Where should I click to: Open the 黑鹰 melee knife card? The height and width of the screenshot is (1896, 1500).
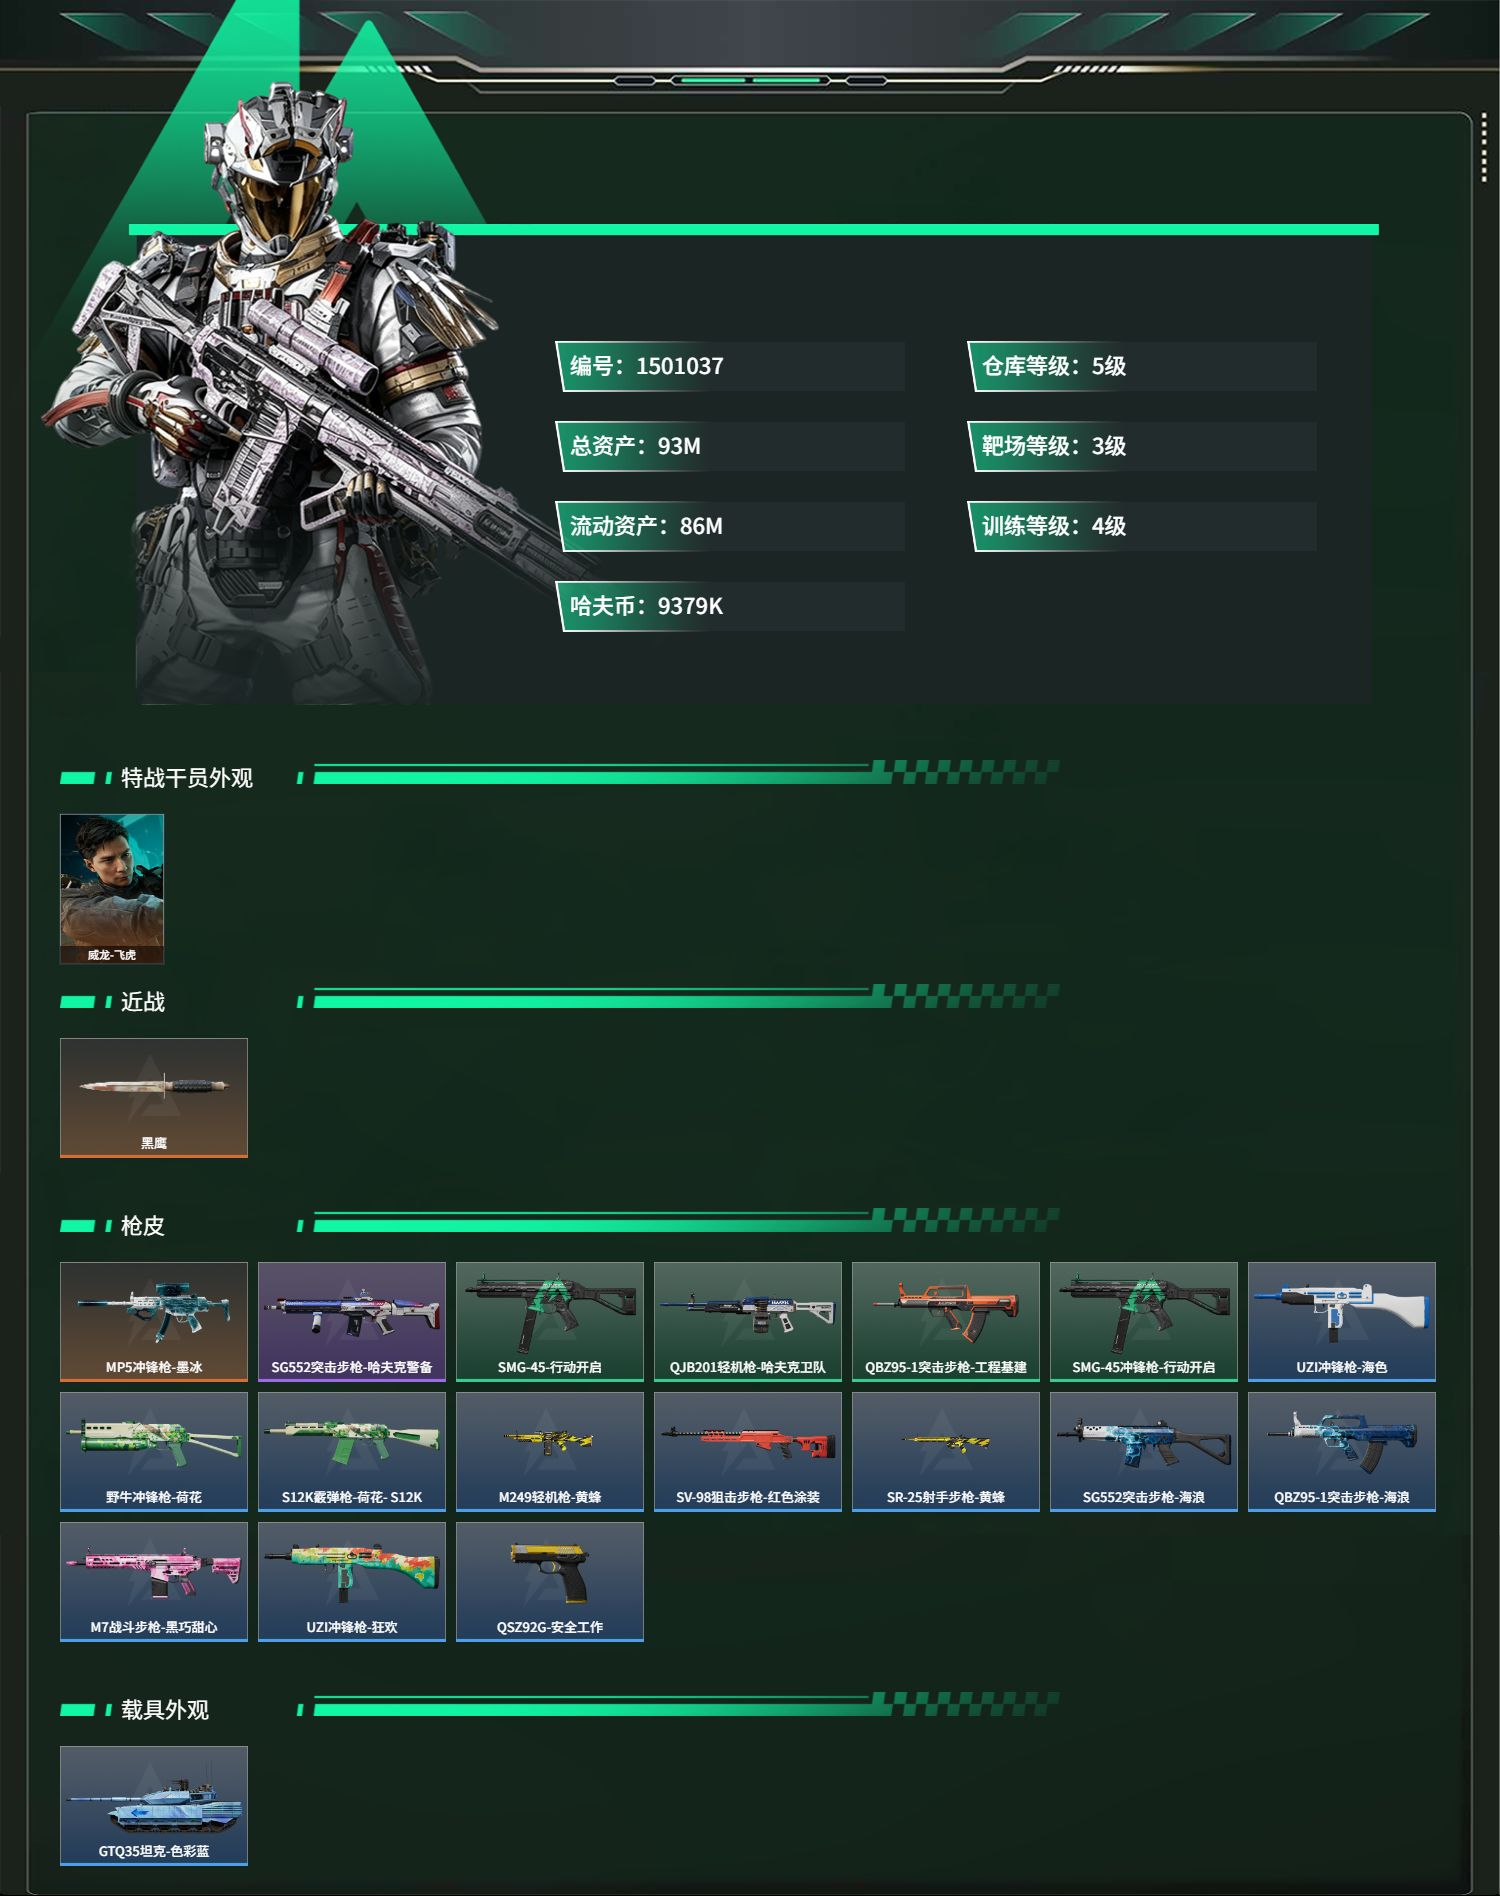[154, 1098]
